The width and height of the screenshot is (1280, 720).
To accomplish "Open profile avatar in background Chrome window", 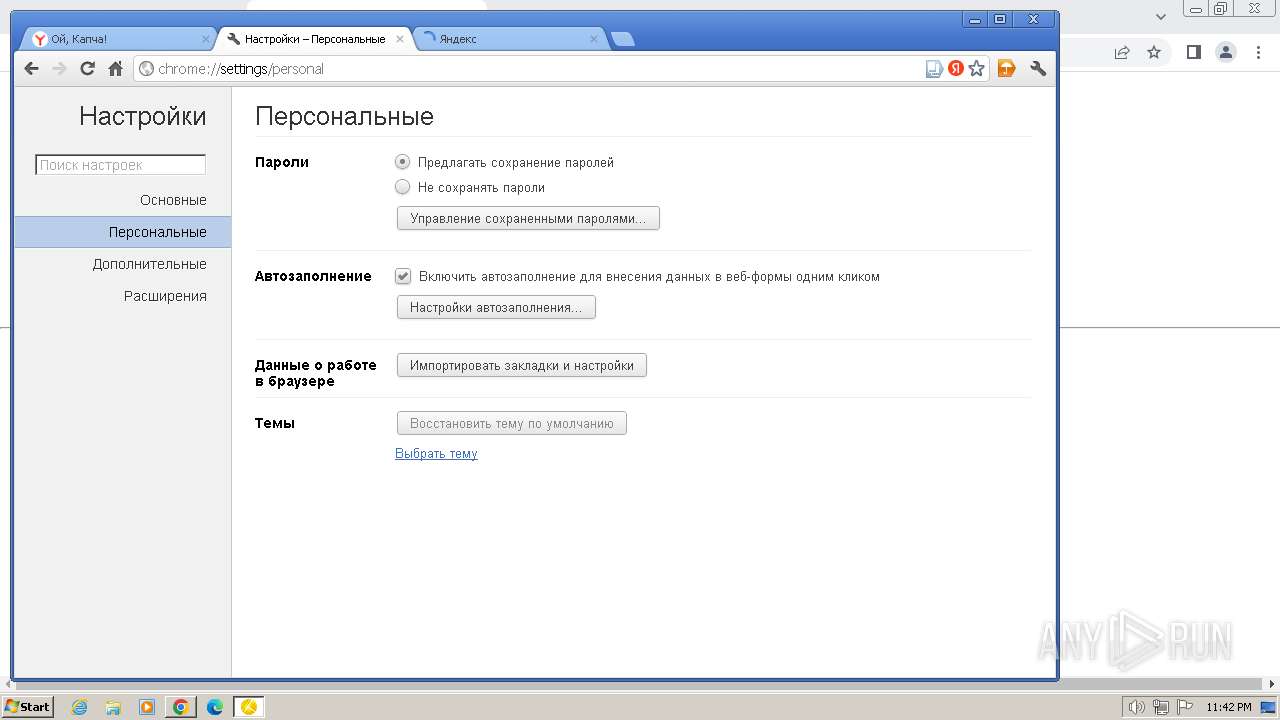I will [x=1226, y=52].
